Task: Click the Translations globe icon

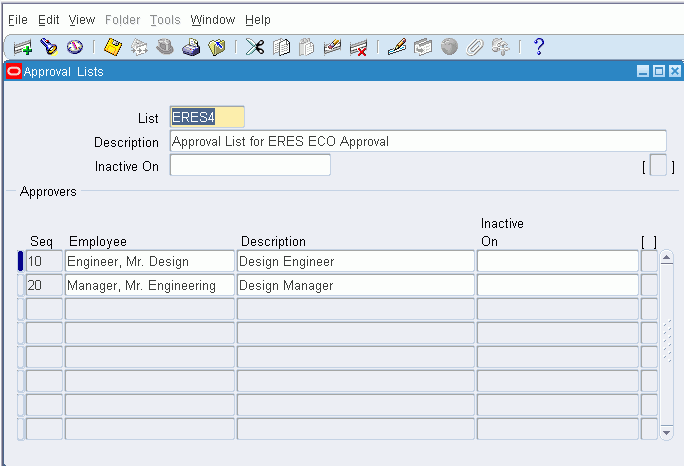Action: tap(449, 47)
